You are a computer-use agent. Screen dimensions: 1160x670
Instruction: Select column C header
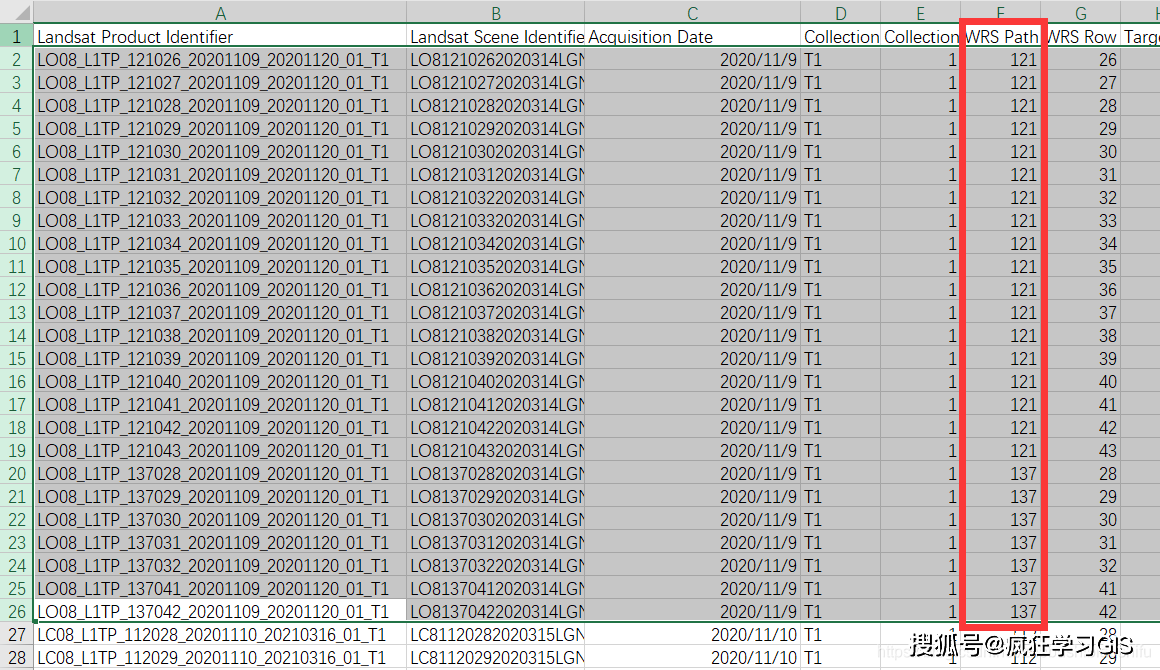pyautogui.click(x=692, y=12)
